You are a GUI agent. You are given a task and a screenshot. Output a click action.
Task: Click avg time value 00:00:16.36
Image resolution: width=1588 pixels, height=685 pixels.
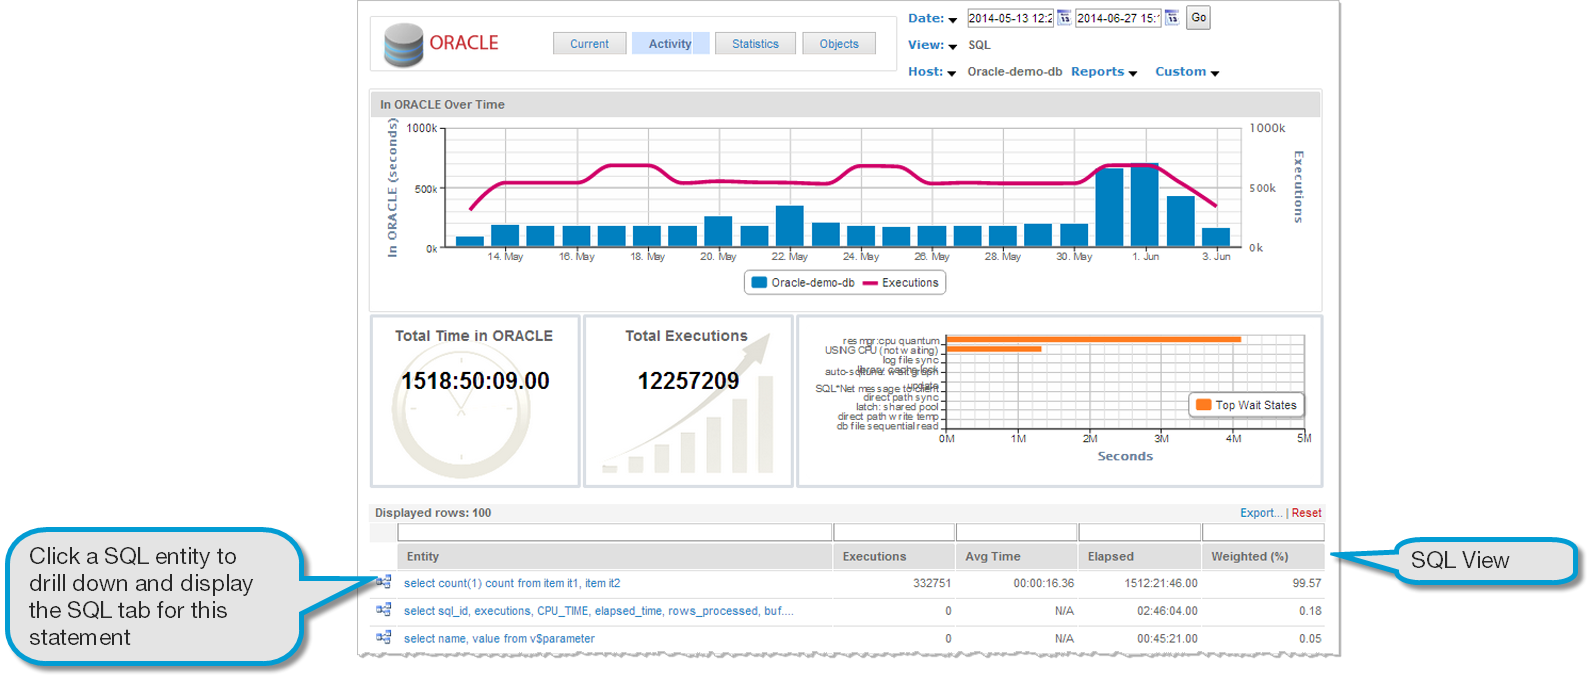tap(1044, 583)
